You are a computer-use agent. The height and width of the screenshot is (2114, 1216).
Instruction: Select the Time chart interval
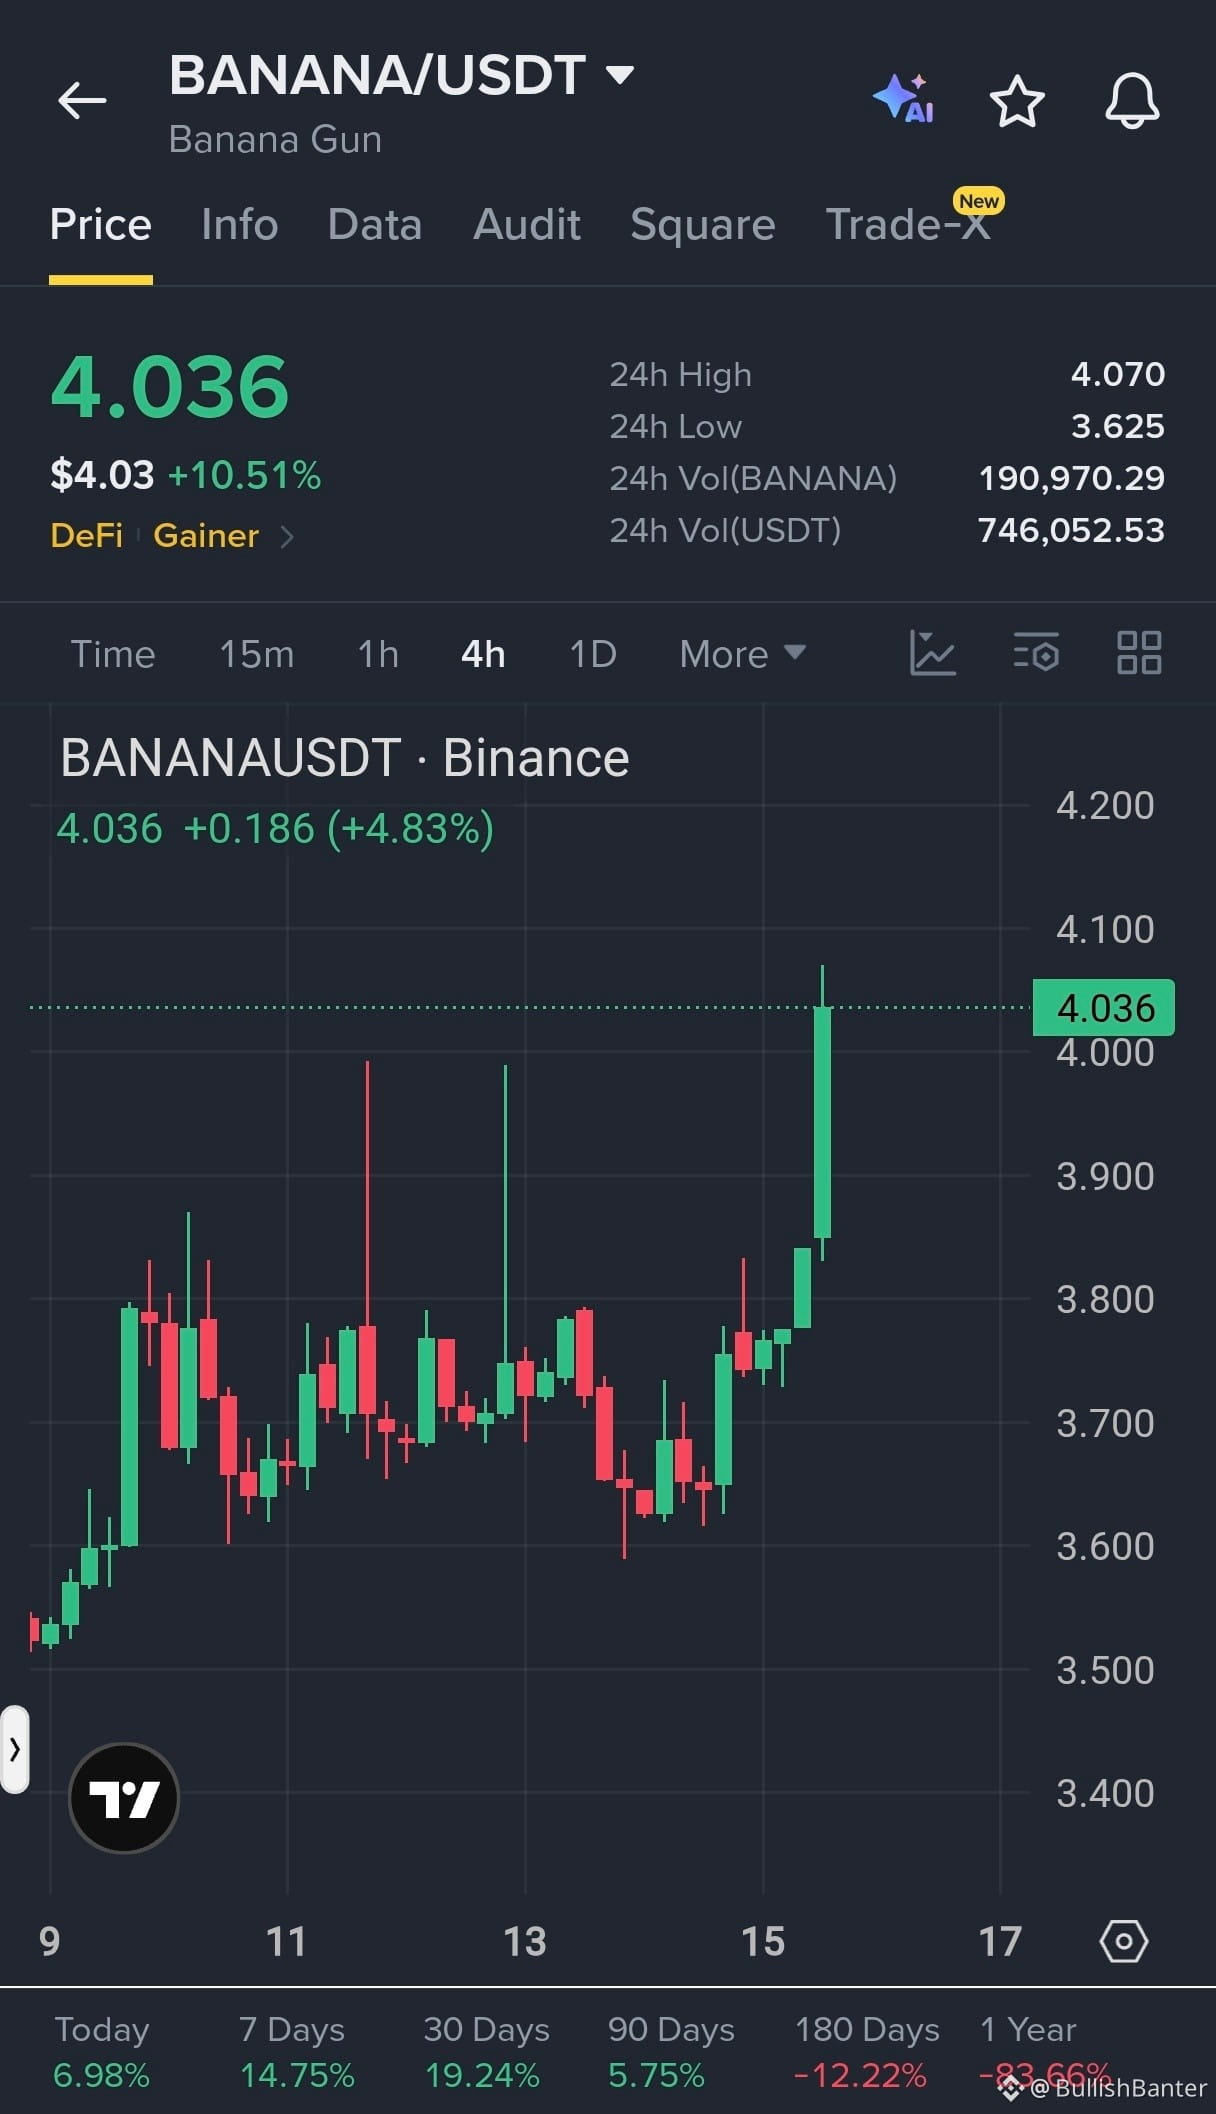coord(113,654)
